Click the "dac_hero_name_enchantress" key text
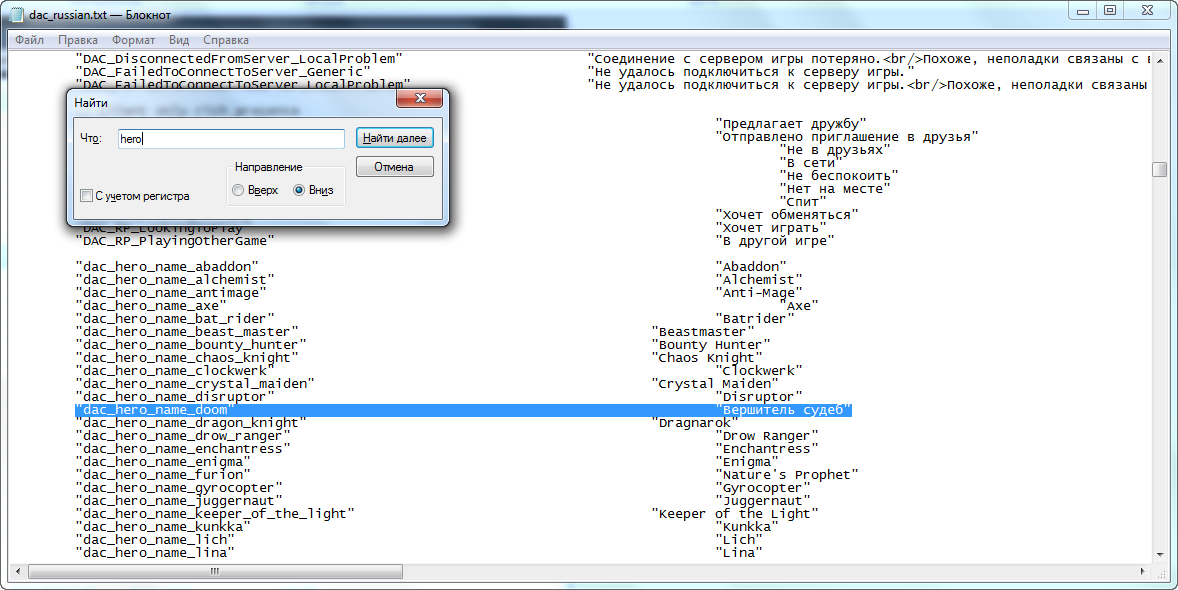 pos(183,449)
